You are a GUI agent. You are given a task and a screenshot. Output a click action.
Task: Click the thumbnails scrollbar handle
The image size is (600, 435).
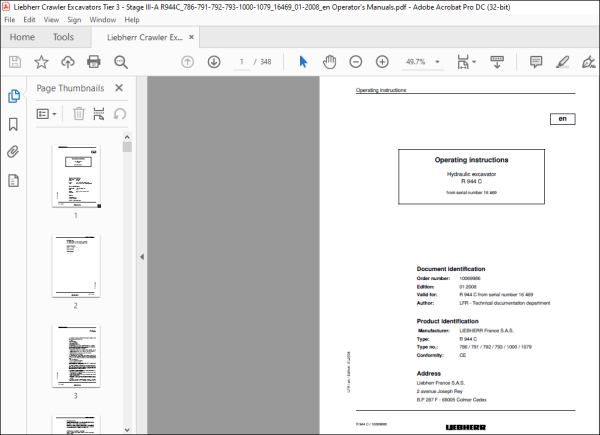(x=127, y=147)
